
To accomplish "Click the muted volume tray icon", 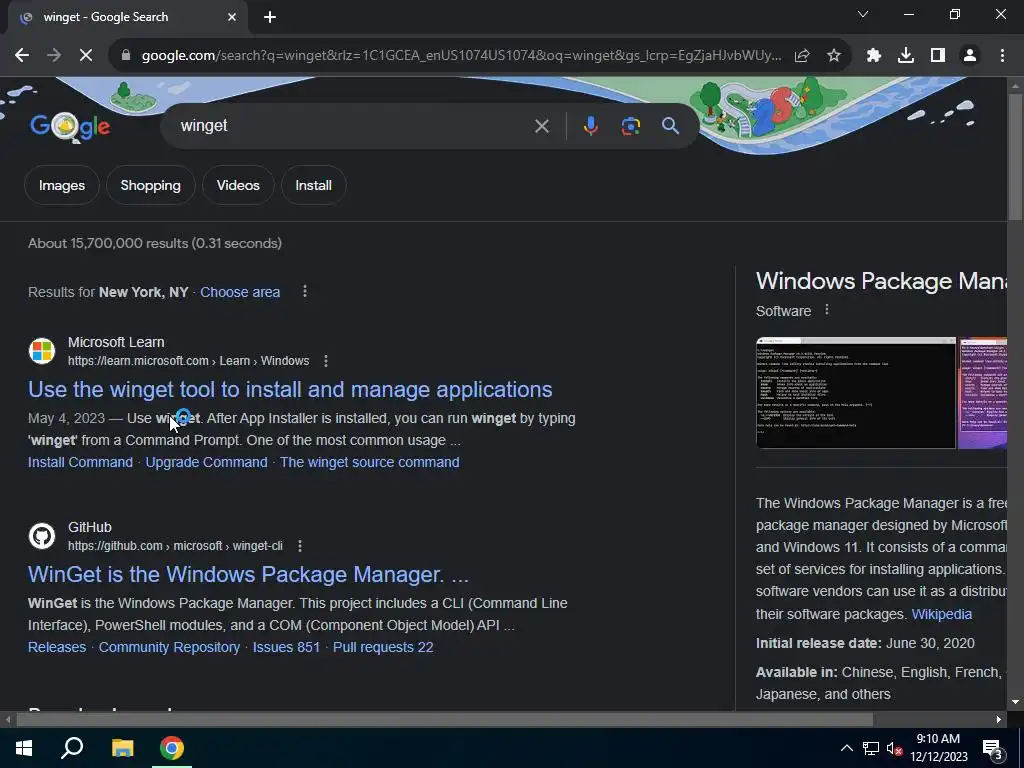I will coord(895,748).
